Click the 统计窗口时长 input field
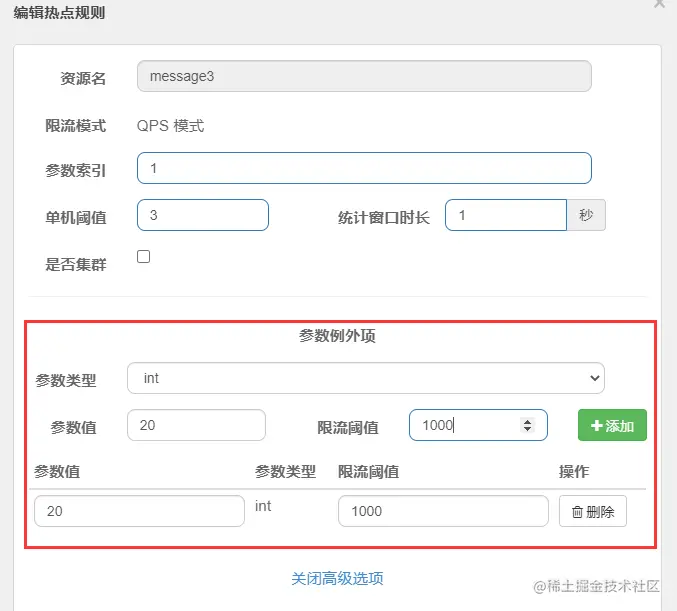The width and height of the screenshot is (677, 611). (506, 215)
